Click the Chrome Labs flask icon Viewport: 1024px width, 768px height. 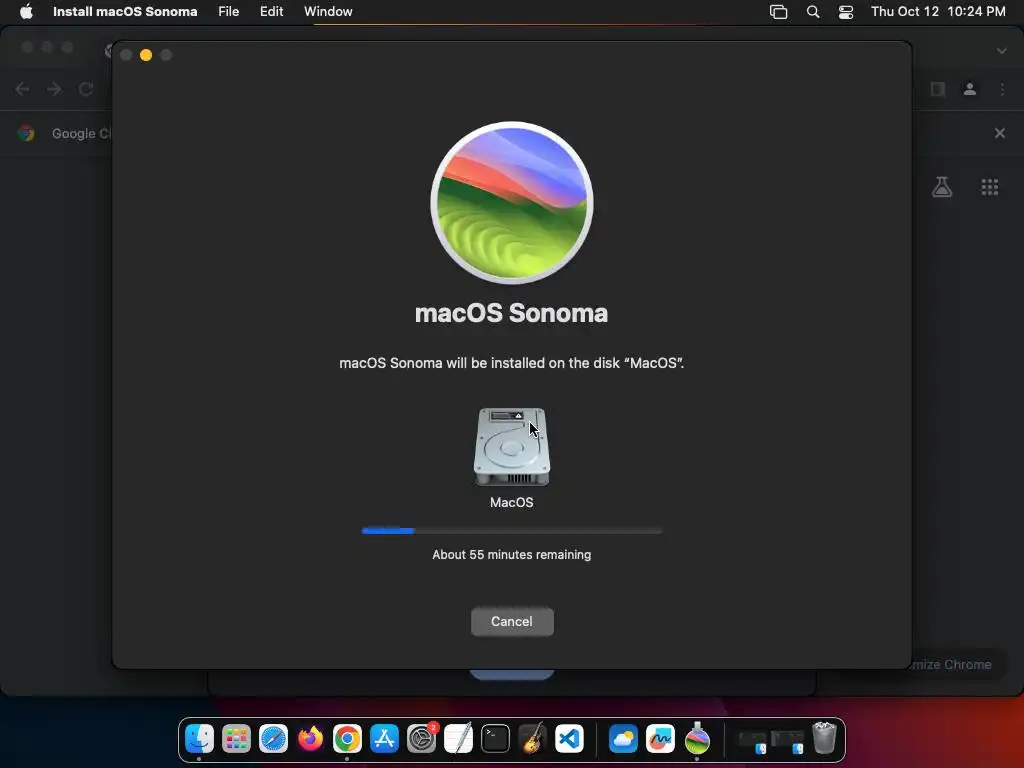tap(942, 187)
